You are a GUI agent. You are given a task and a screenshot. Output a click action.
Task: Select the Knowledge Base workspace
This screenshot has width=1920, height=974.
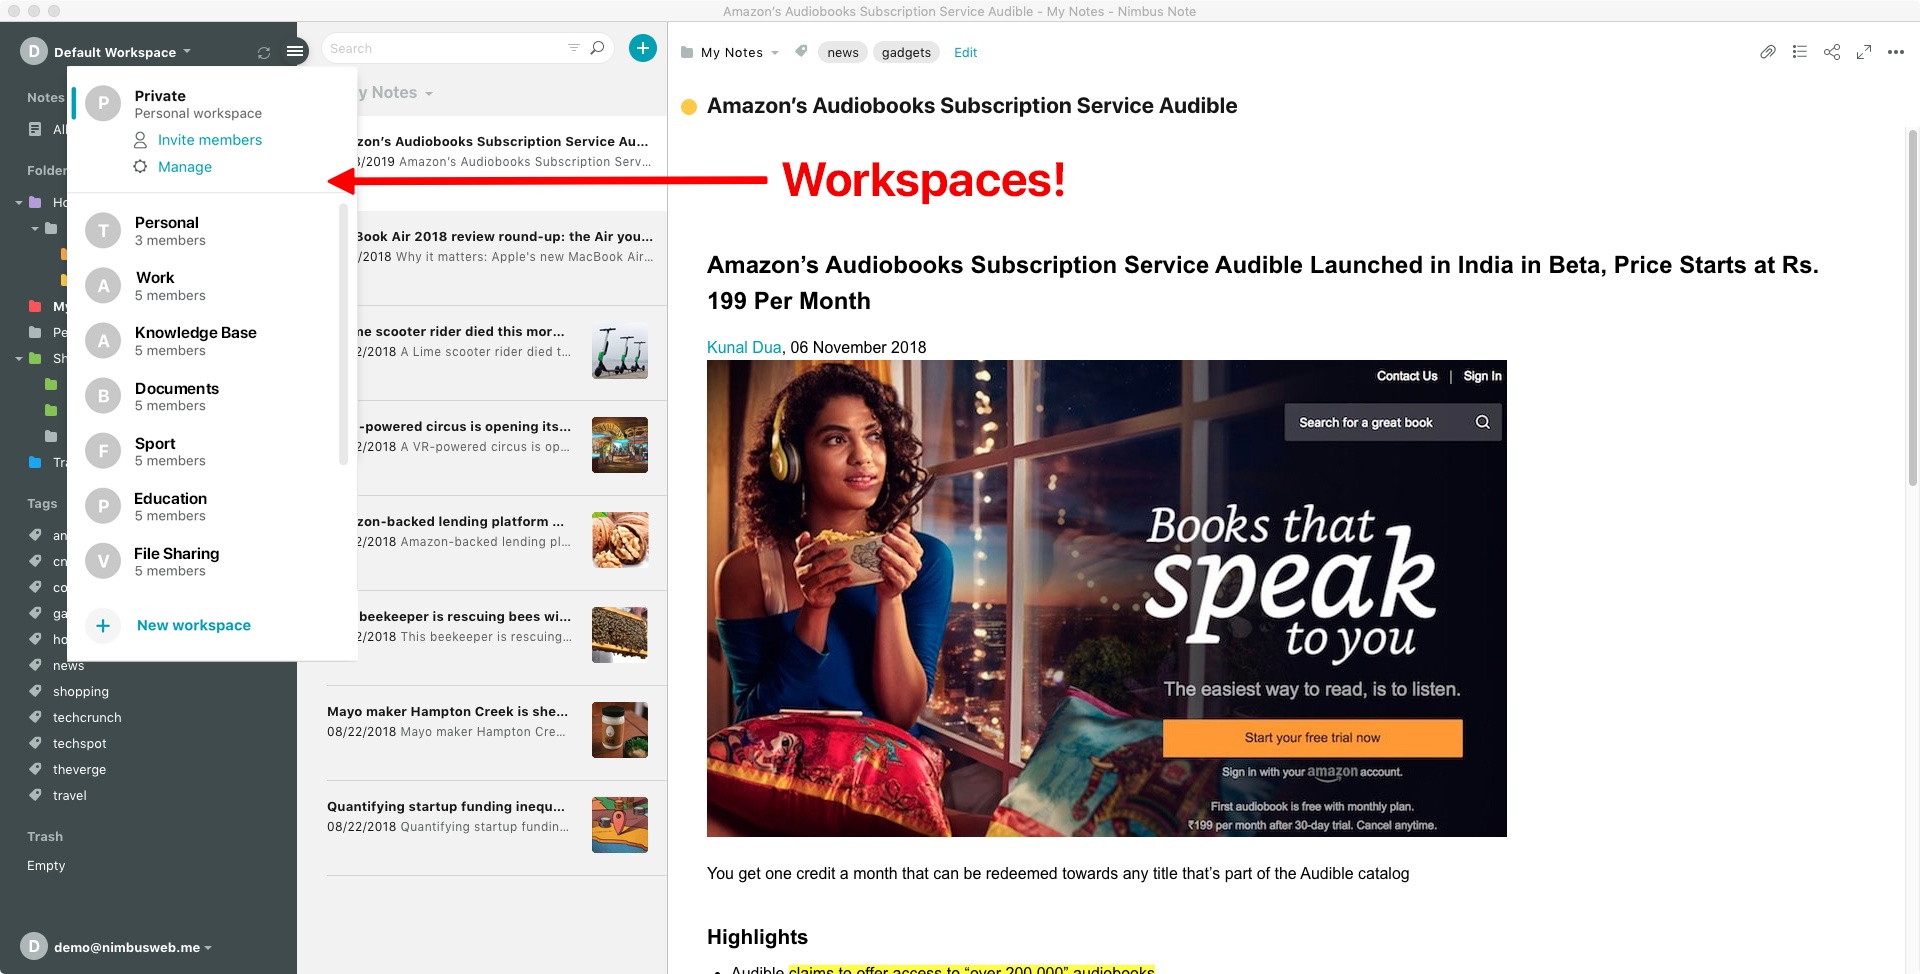195,341
